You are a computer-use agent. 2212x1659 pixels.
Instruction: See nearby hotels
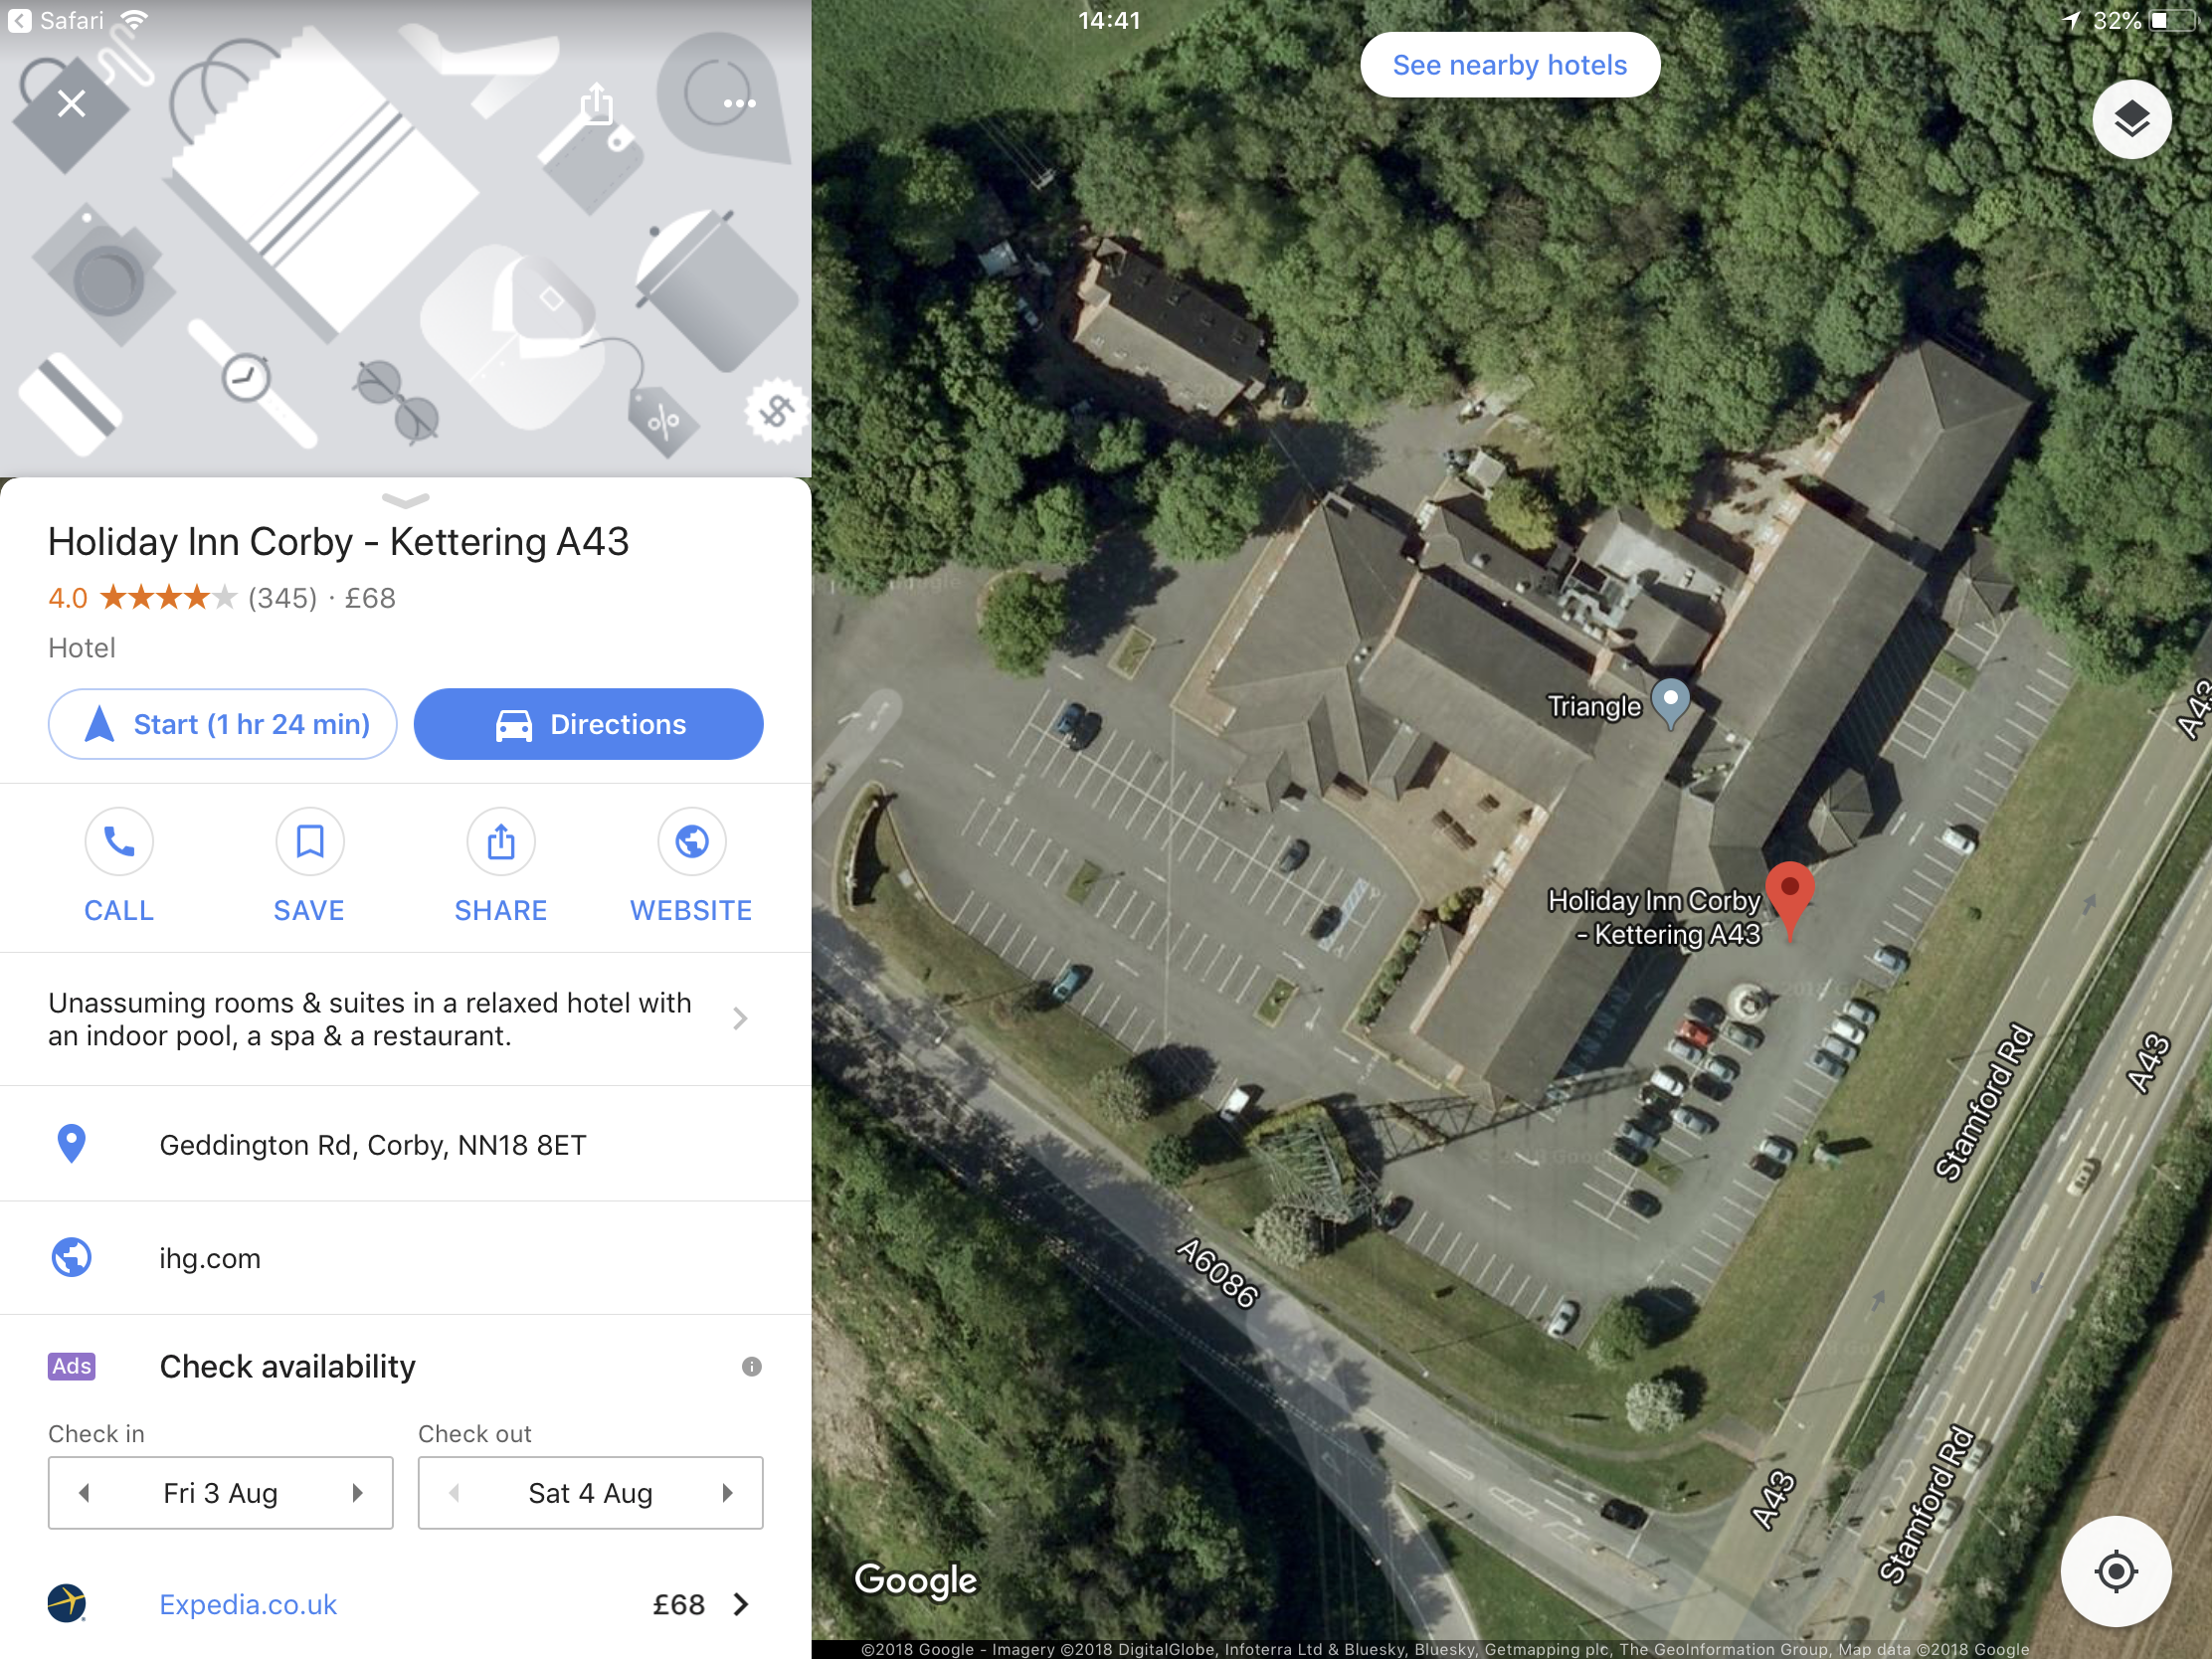[x=1510, y=65]
